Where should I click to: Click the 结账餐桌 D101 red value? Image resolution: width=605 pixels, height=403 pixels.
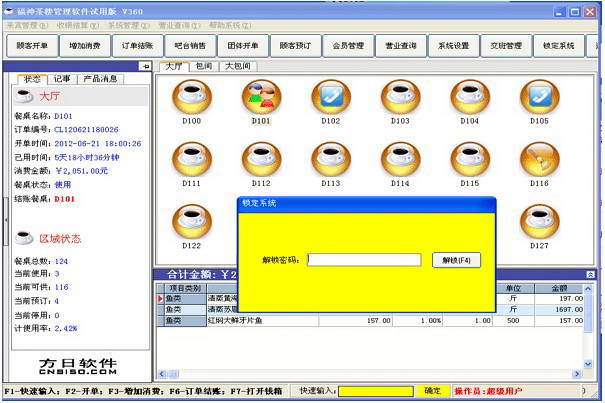[64, 199]
